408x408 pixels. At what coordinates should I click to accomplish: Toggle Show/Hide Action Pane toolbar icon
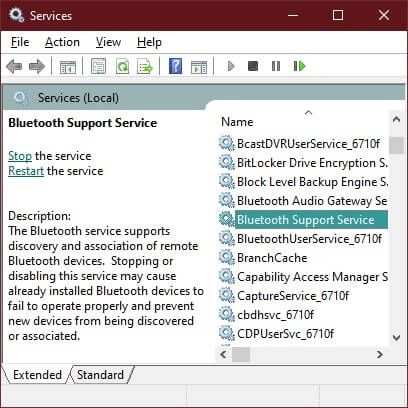(x=199, y=67)
